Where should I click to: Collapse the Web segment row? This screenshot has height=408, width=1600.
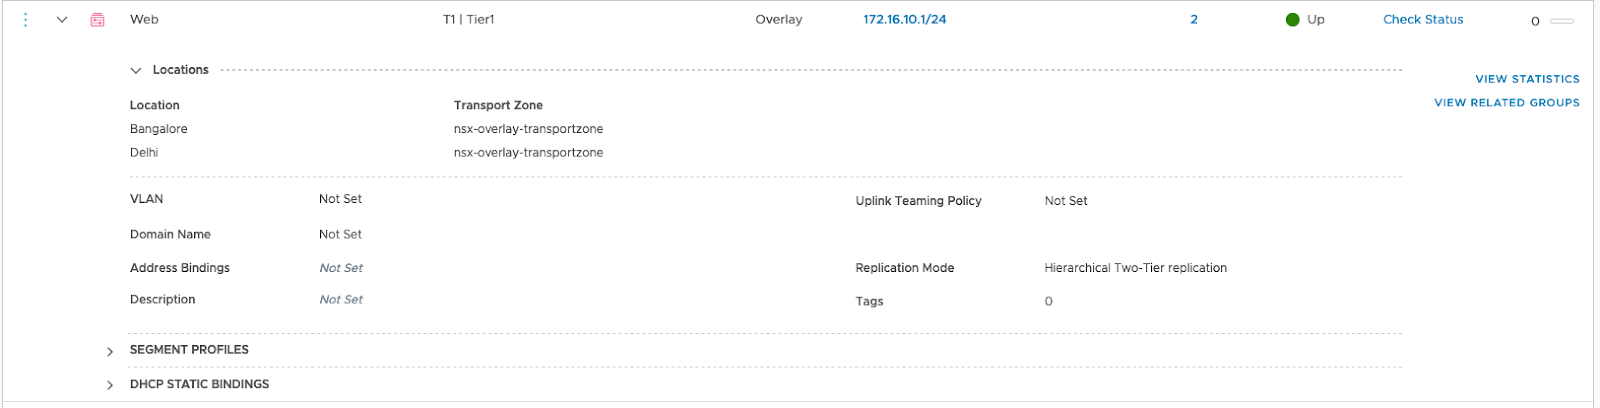click(62, 20)
